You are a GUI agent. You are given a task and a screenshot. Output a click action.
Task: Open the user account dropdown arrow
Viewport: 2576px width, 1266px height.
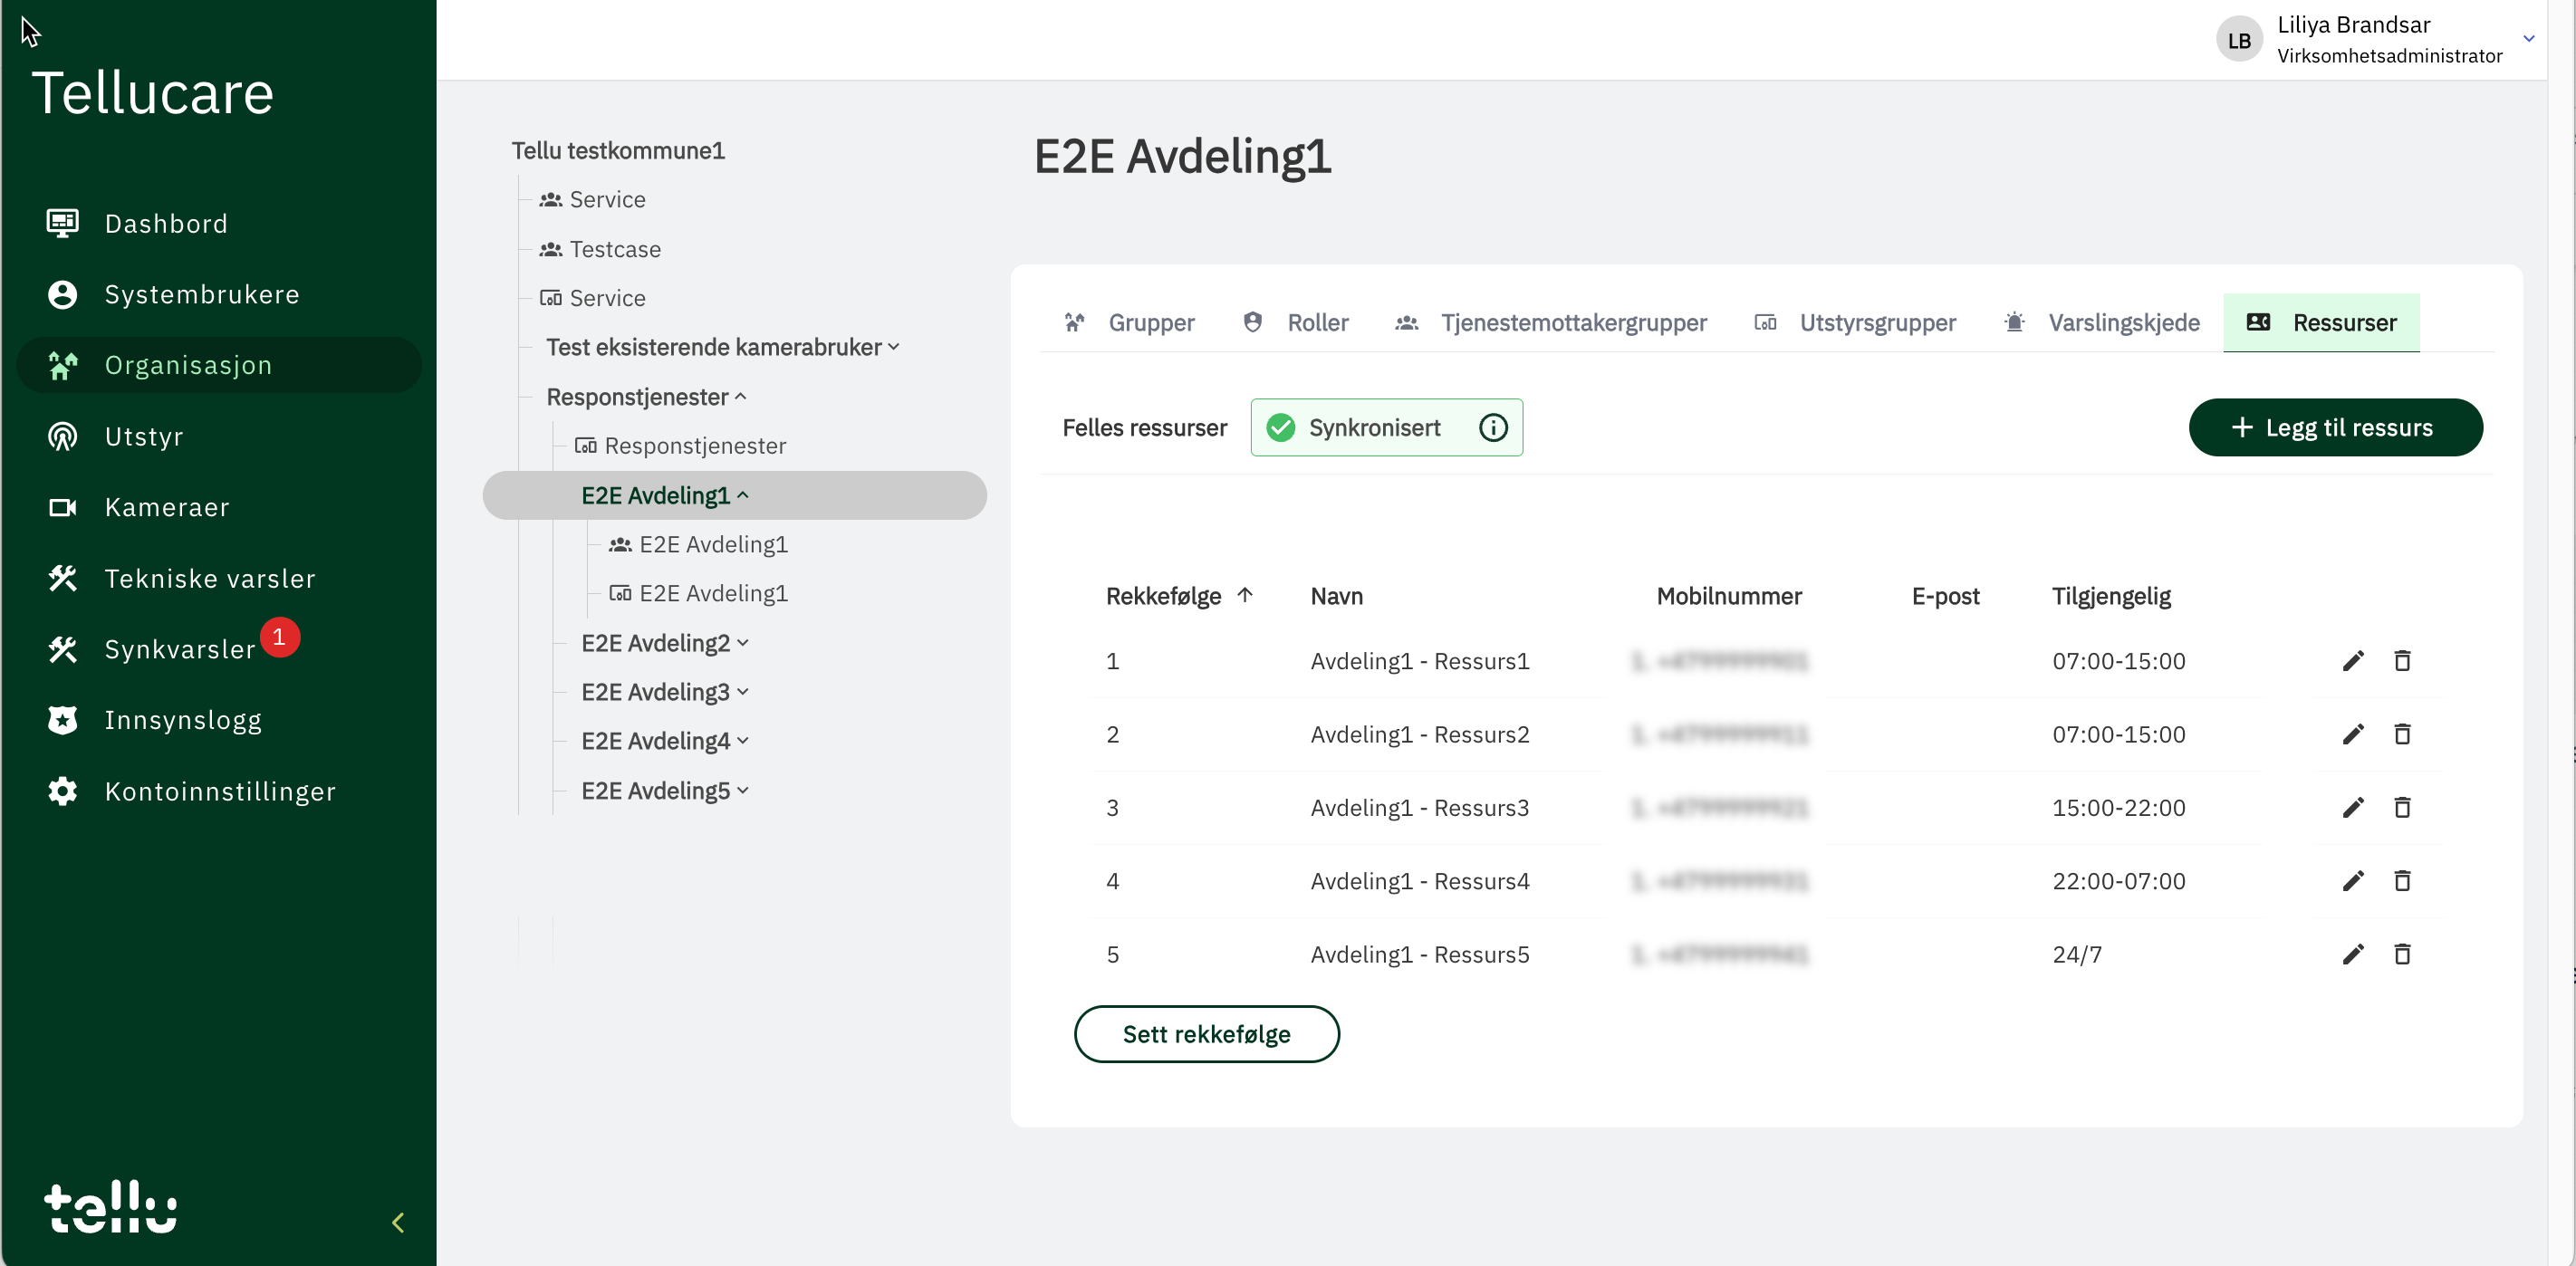(2529, 39)
